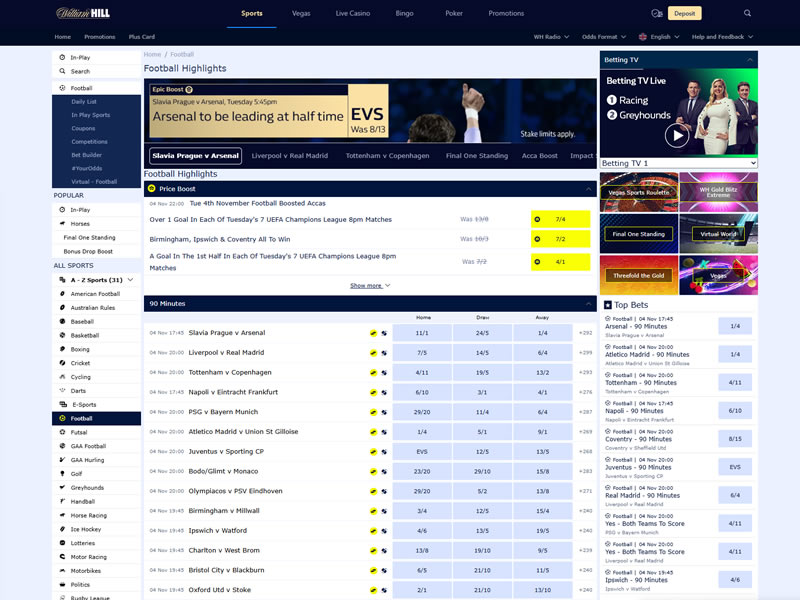Screen dimensions: 800x600
Task: Open the chat icon beside Deposit
Action: [656, 14]
